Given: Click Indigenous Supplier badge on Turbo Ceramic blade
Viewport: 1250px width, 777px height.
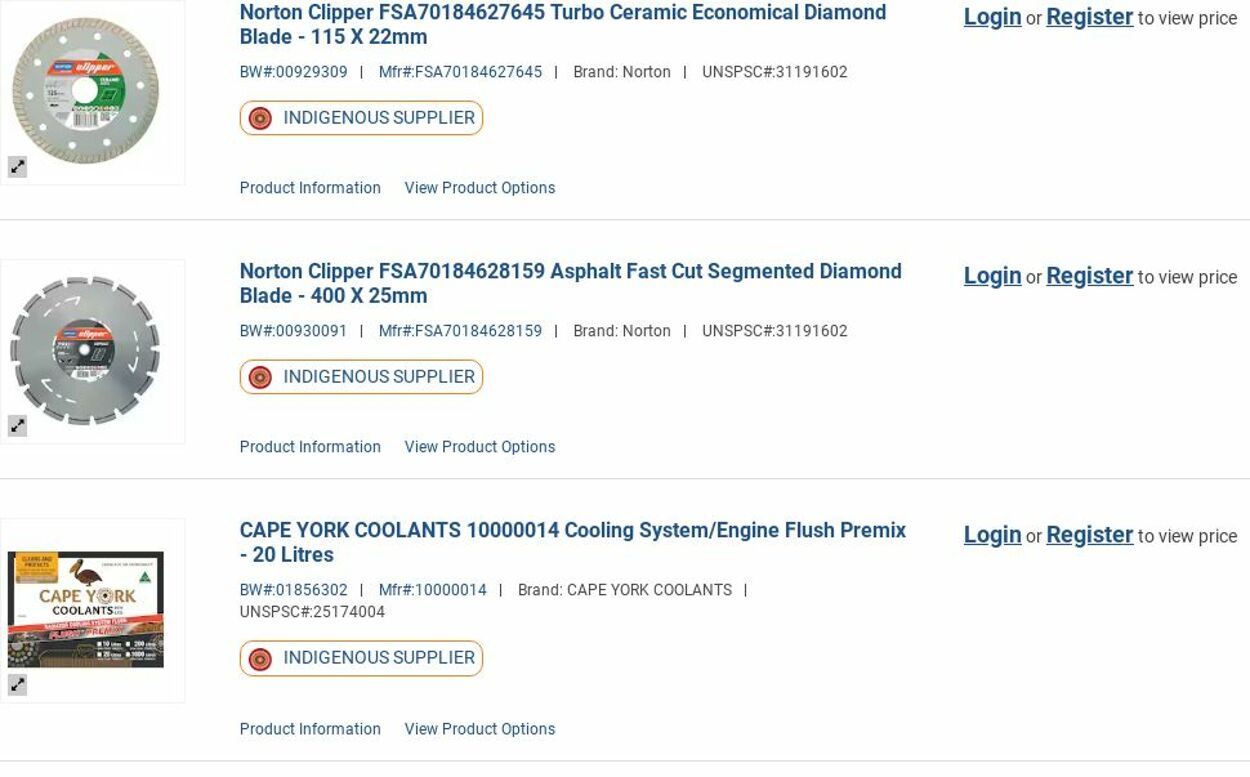Looking at the screenshot, I should tap(361, 118).
